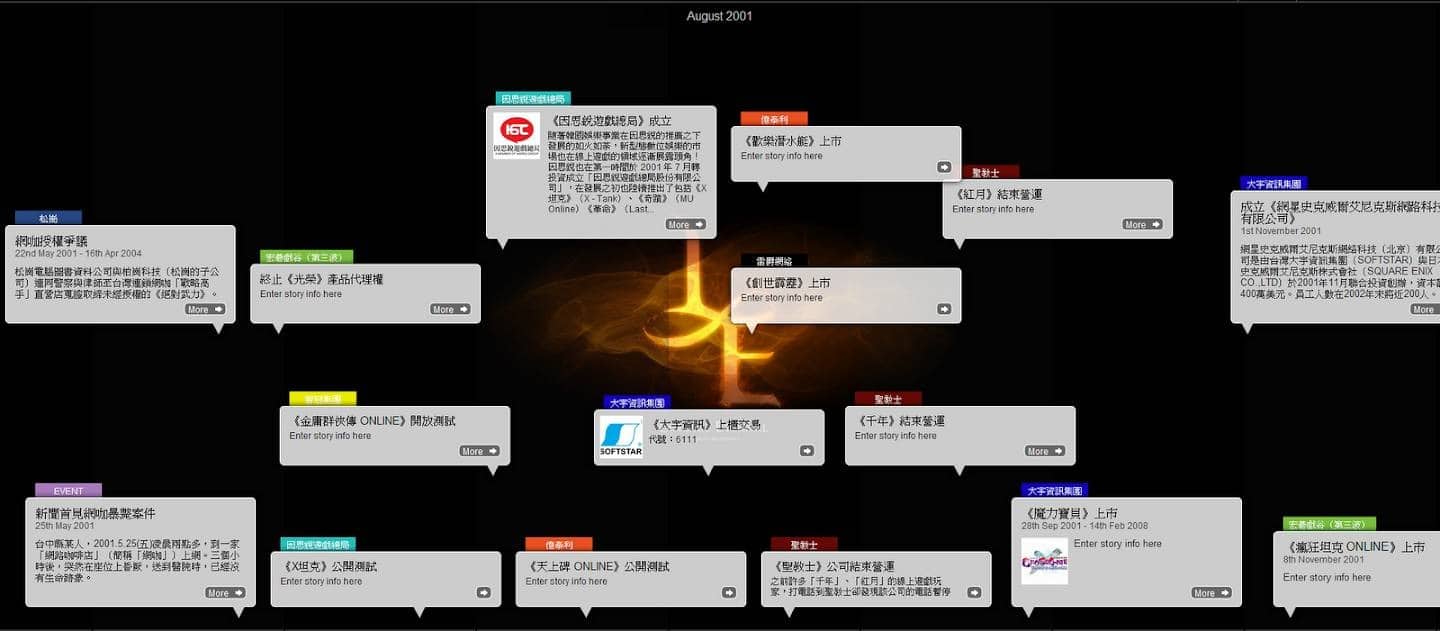1440x631 pixels.
Task: Click date text 8th November 2001
Action: click(x=1323, y=560)
